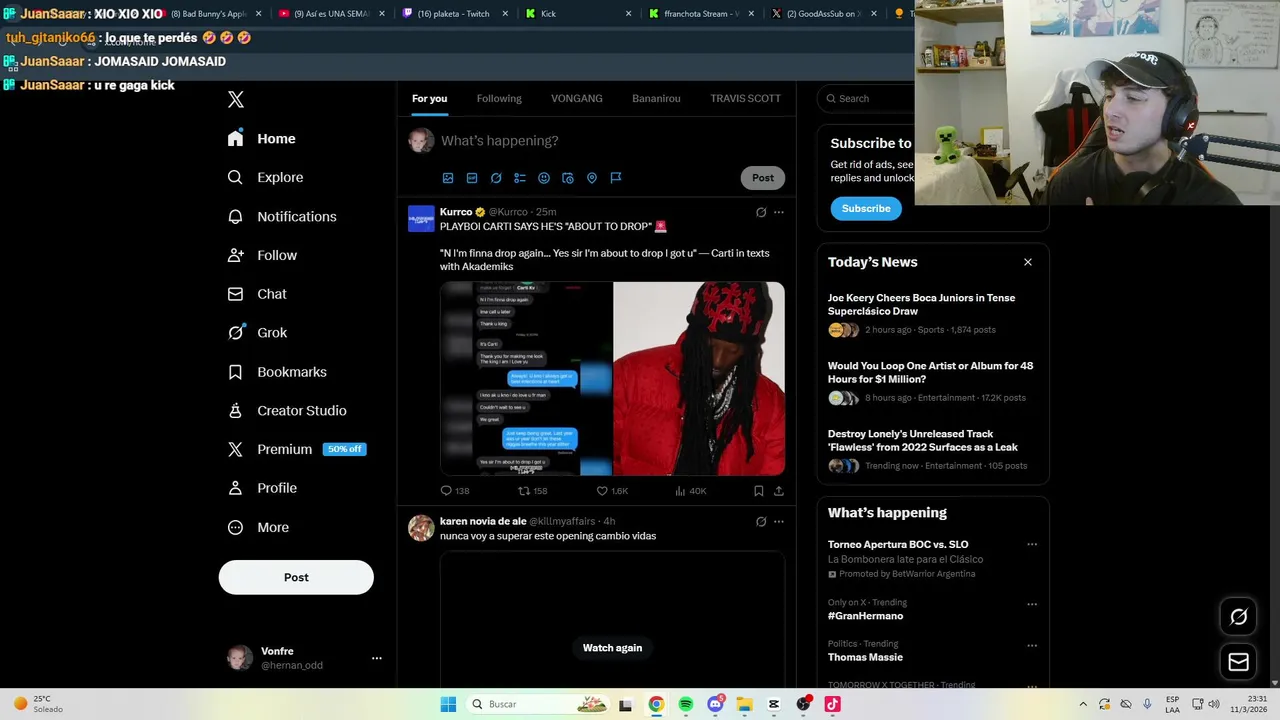Add a GIF to the post composer

[472, 178]
